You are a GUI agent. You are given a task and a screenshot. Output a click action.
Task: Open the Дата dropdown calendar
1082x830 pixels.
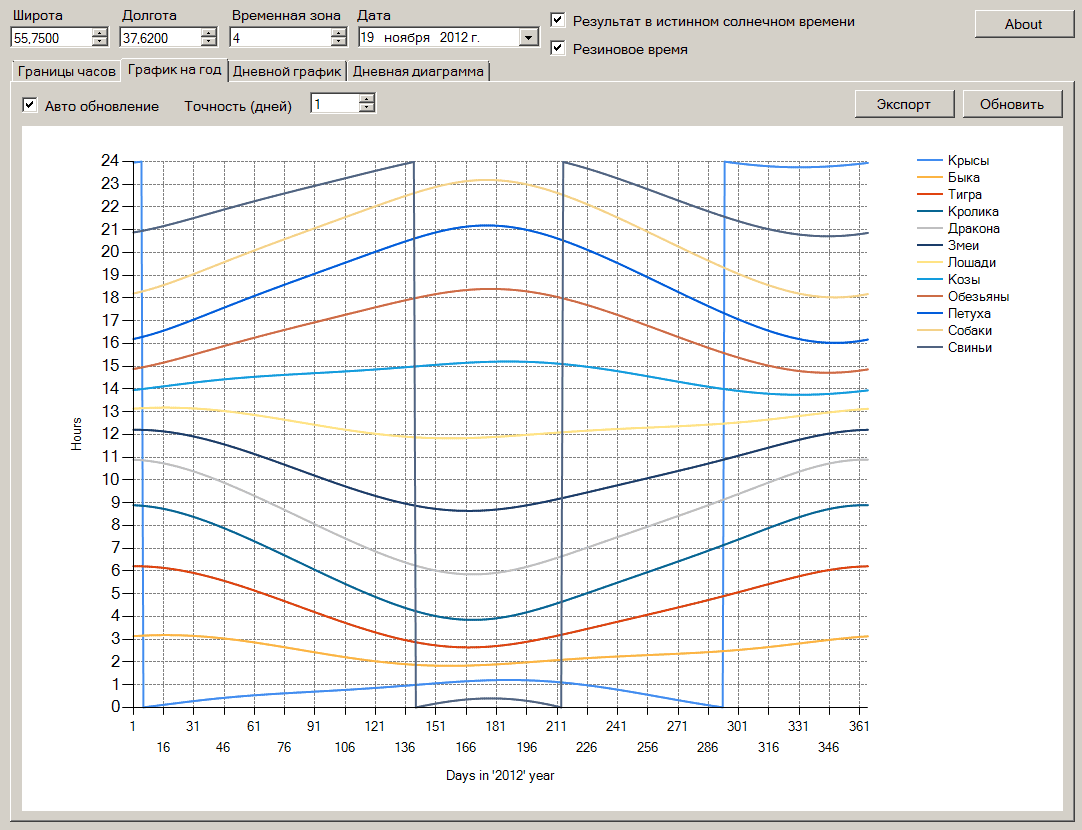click(x=528, y=38)
